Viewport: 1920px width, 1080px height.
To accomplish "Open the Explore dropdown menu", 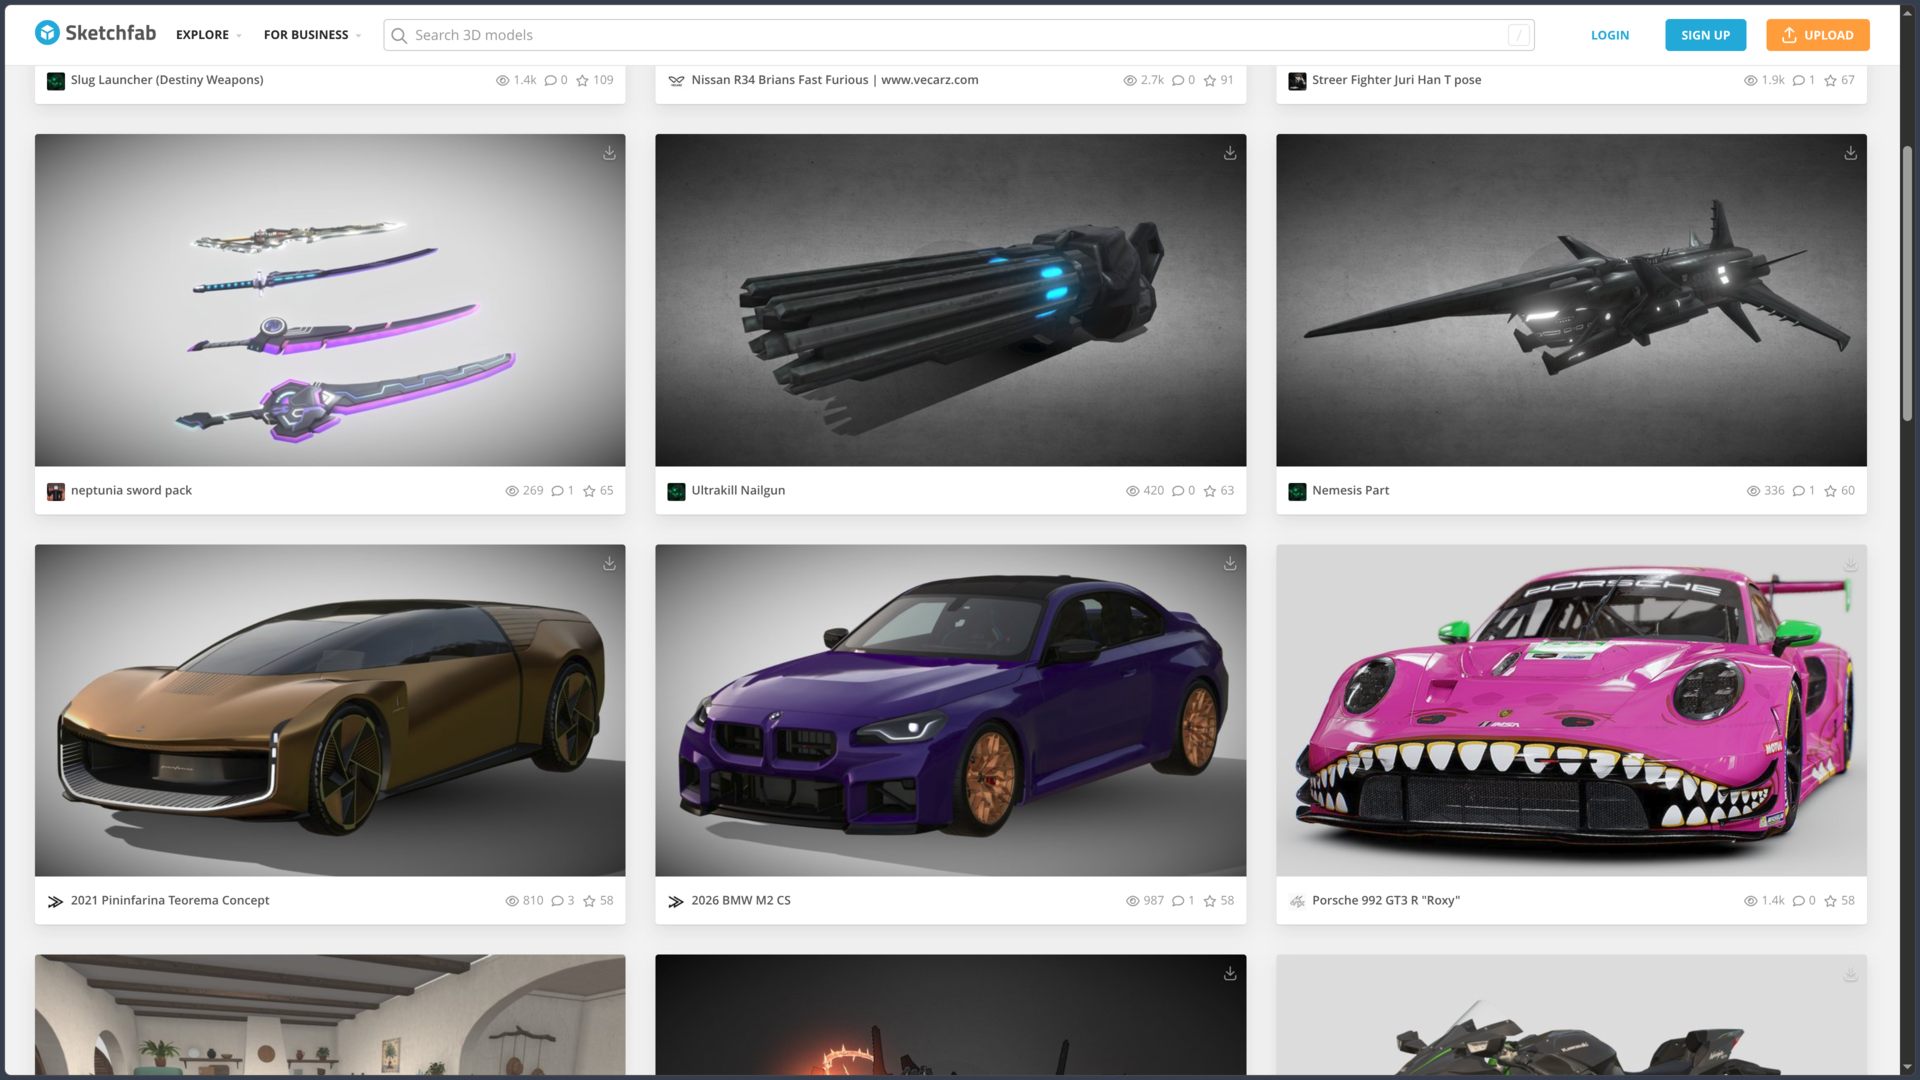I will click(x=209, y=35).
